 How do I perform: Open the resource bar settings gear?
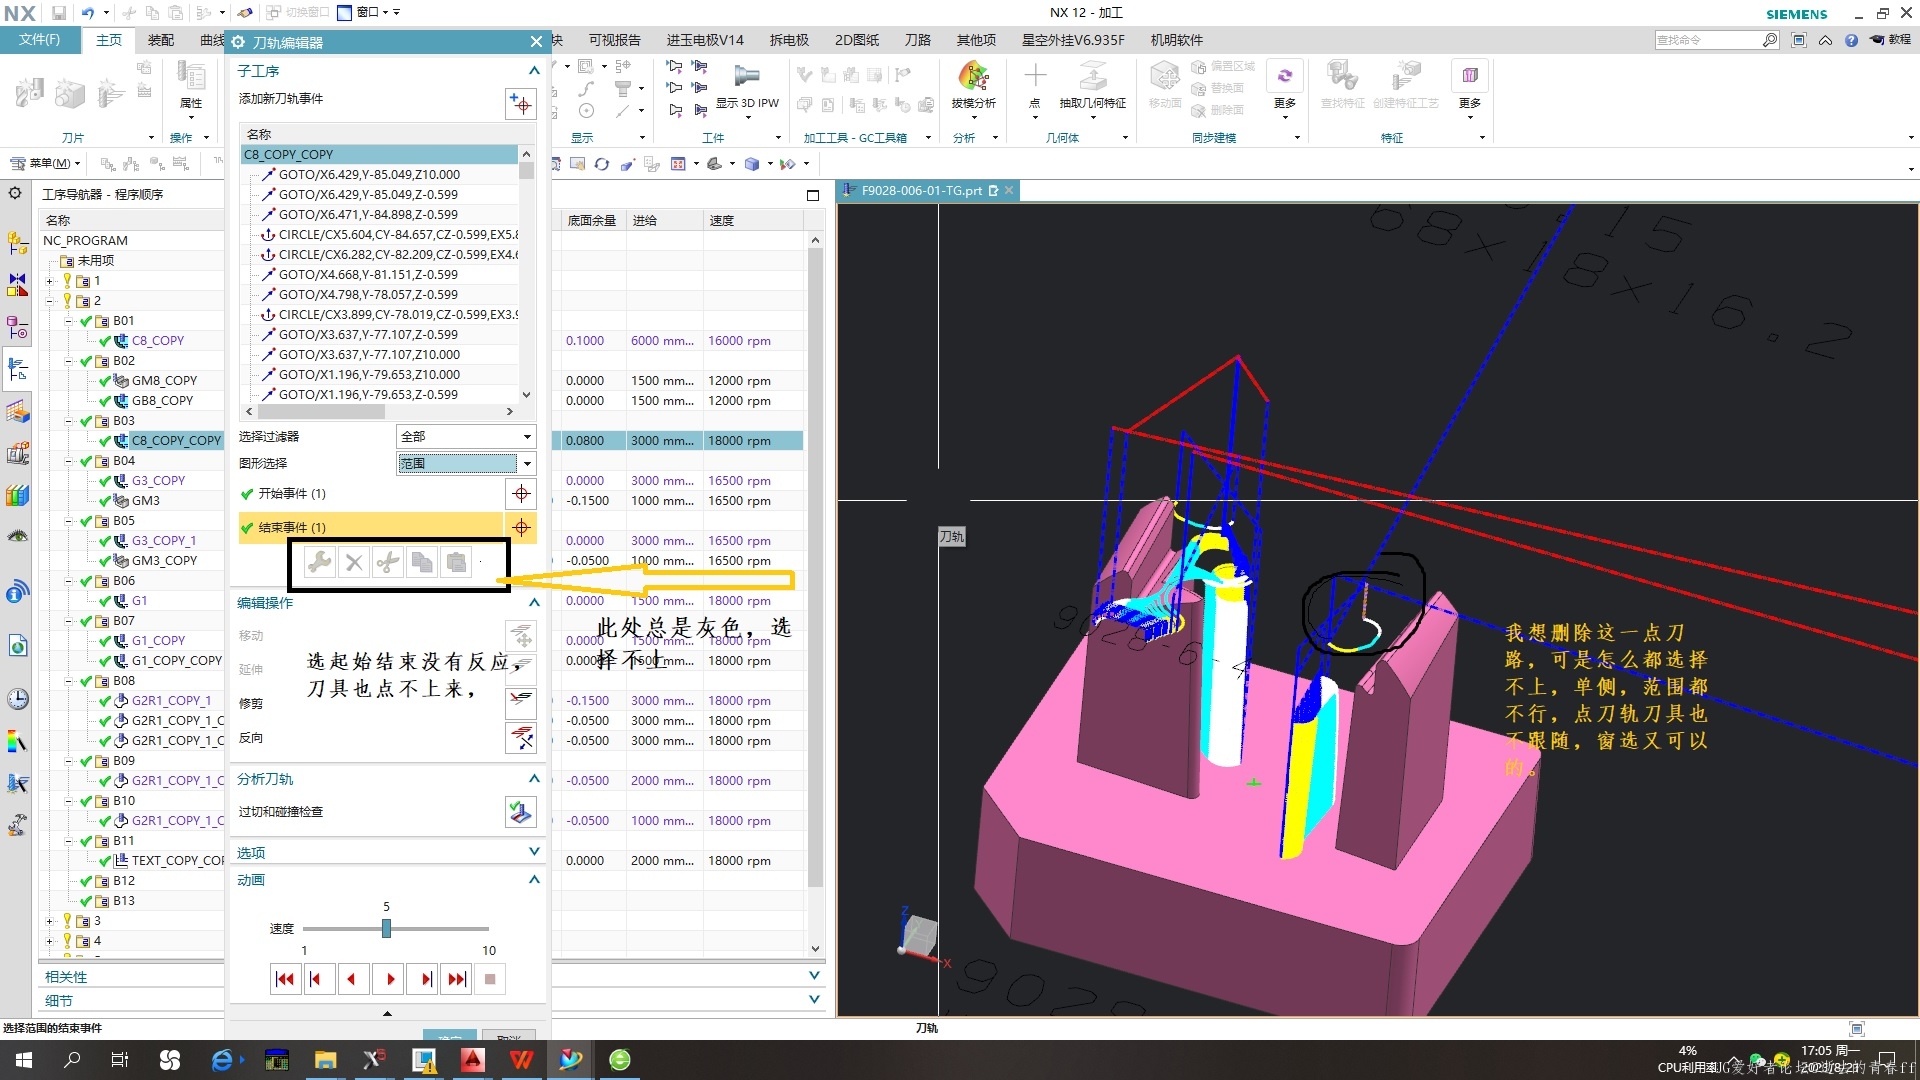(x=15, y=193)
